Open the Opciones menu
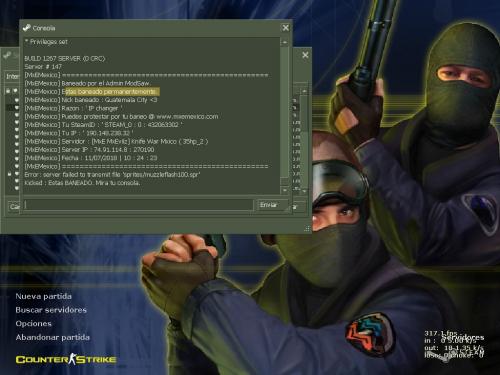 click(x=33, y=323)
